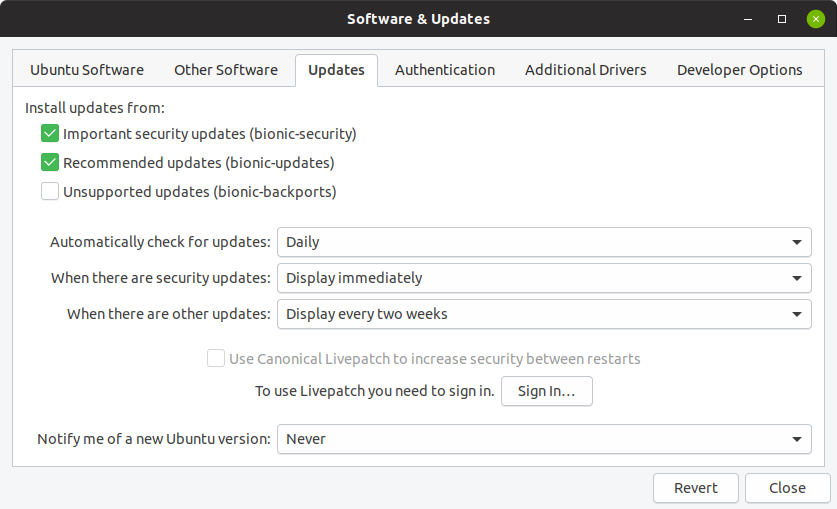Open the Developer Options tab
The image size is (837, 509).
coord(740,70)
